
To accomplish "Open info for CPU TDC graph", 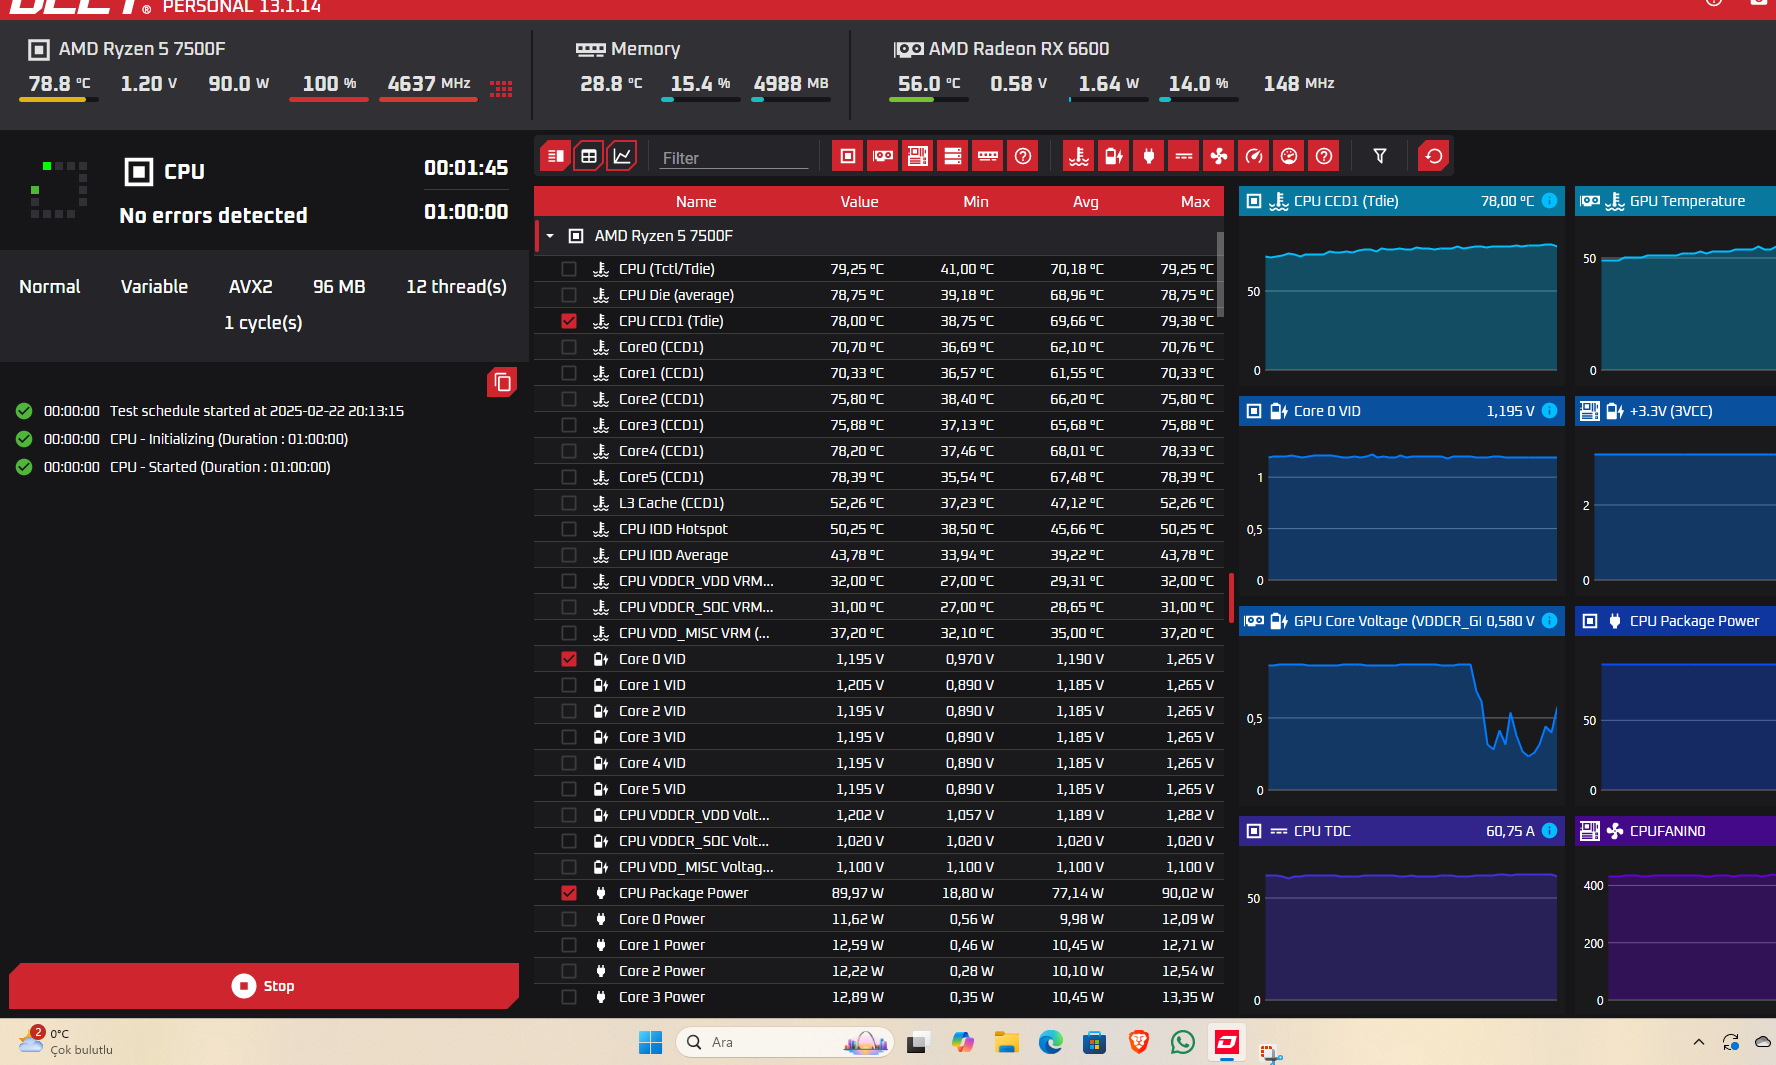I will pyautogui.click(x=1549, y=831).
